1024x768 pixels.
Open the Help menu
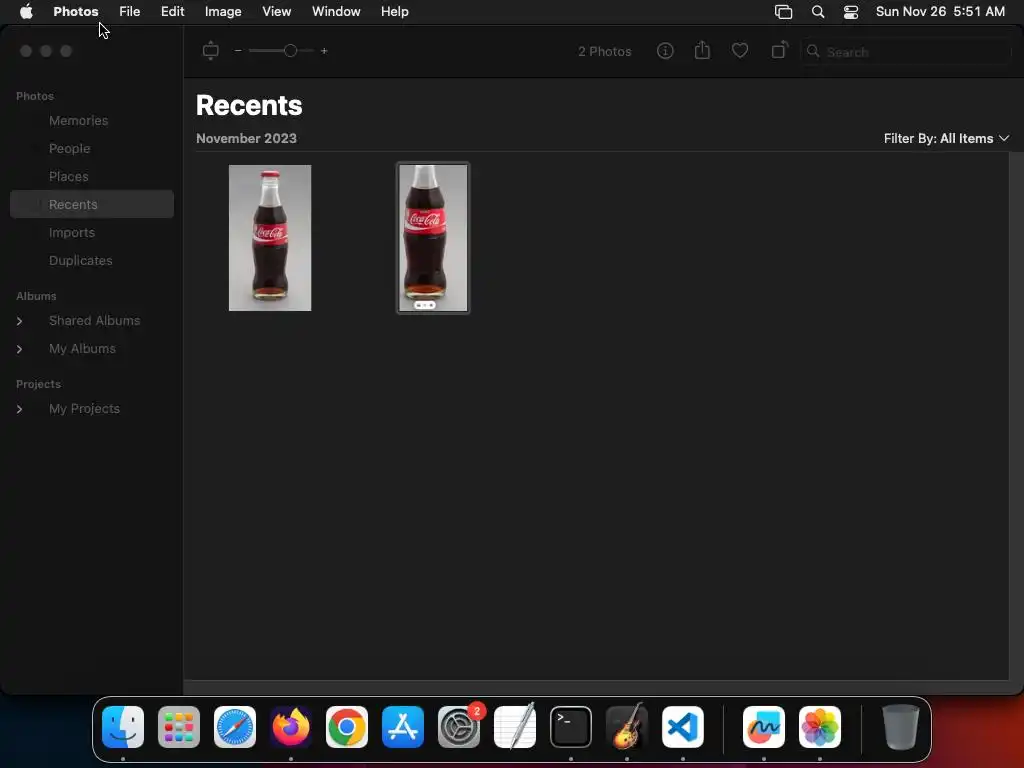(394, 12)
